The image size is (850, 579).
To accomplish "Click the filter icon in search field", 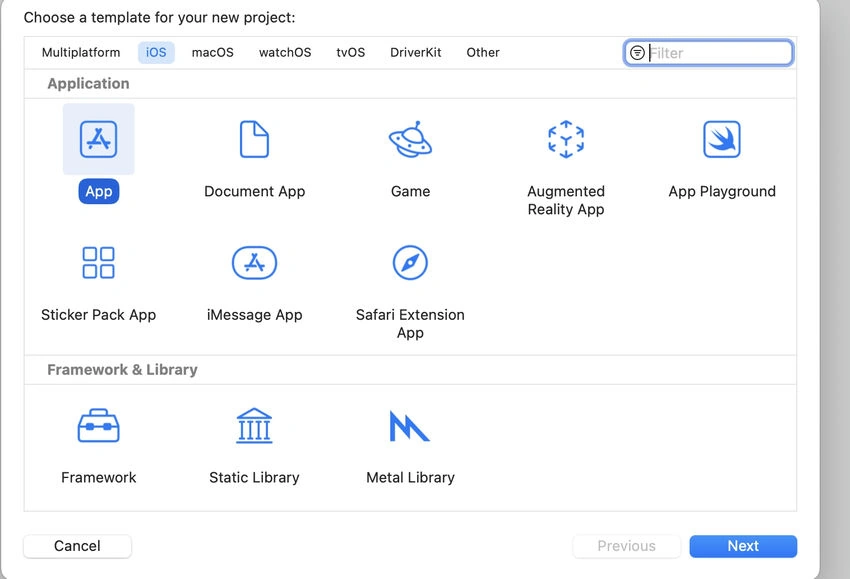I will click(638, 53).
